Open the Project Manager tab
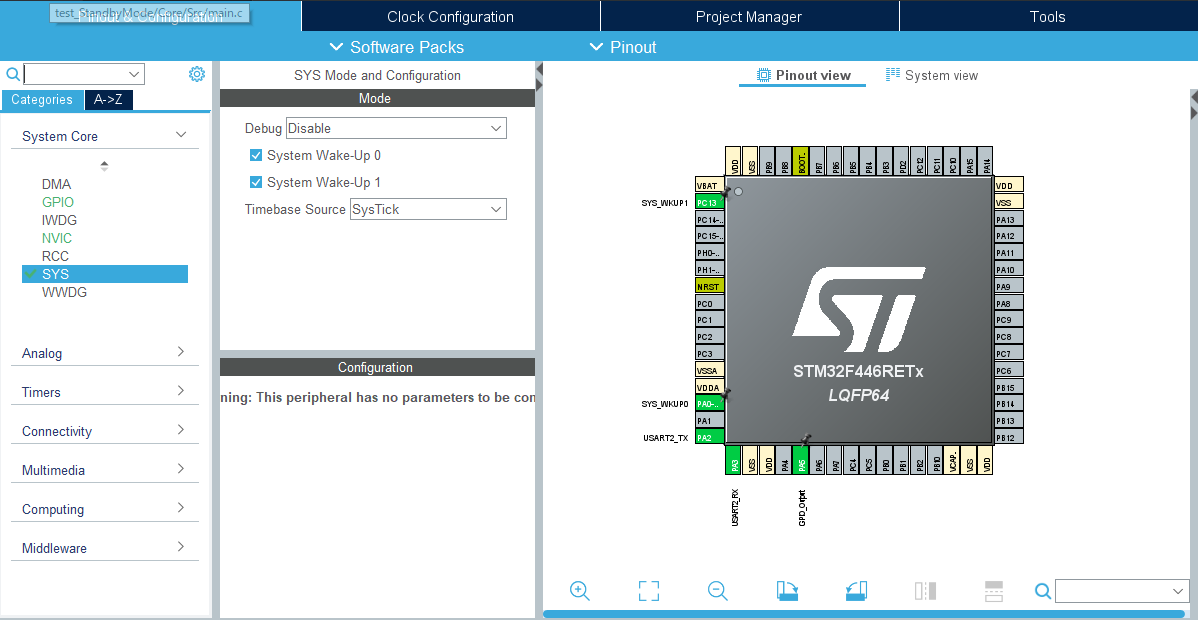1198x620 pixels. (x=748, y=16)
